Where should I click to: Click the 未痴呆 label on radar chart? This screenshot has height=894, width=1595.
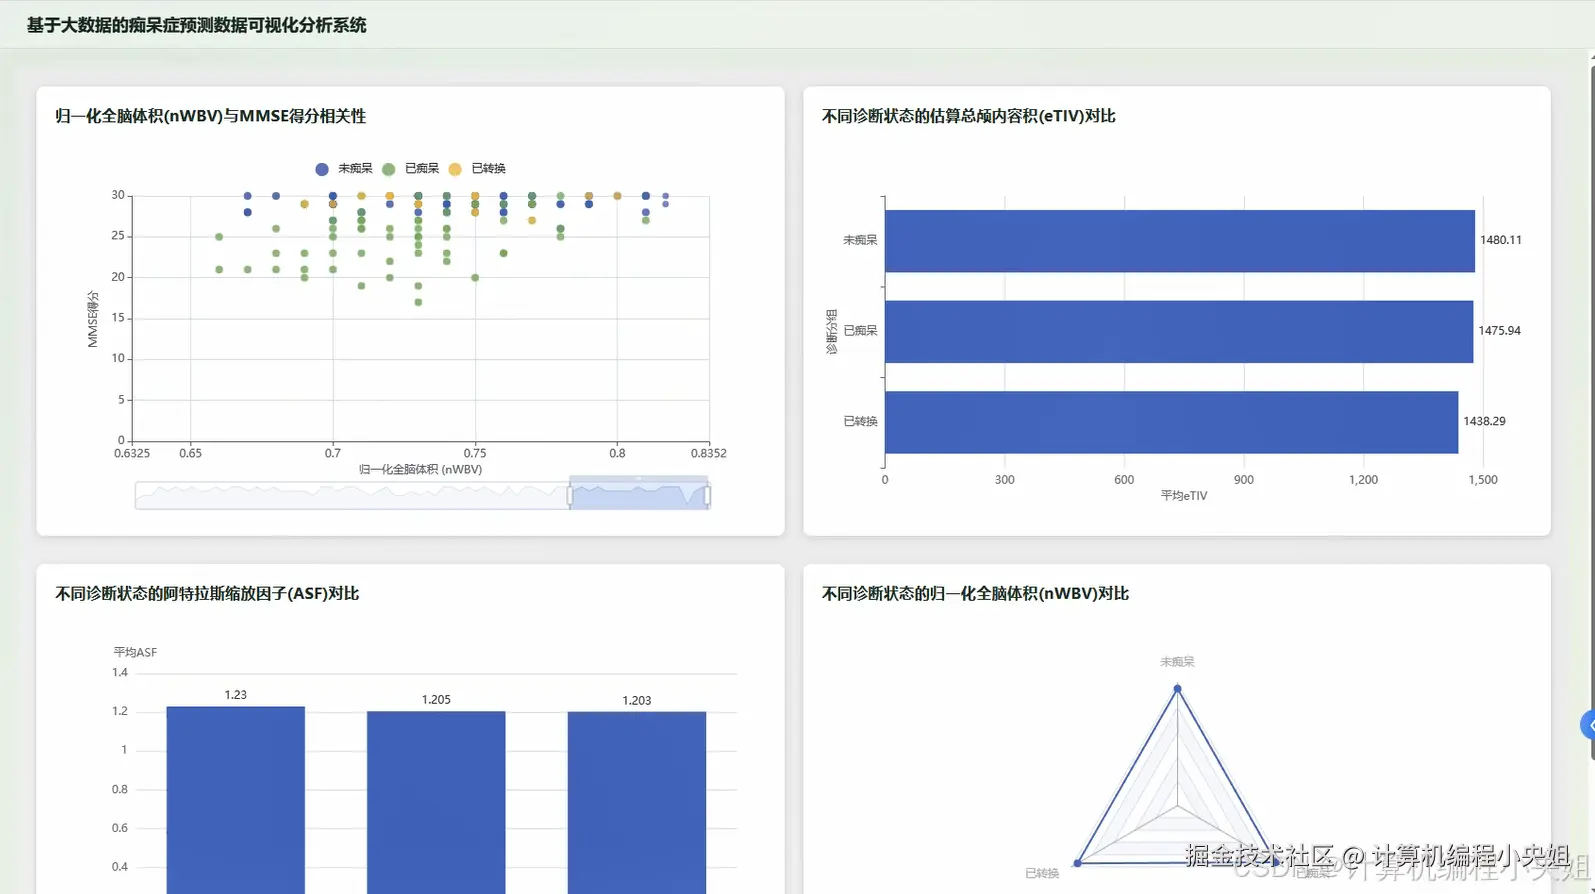(x=1177, y=662)
